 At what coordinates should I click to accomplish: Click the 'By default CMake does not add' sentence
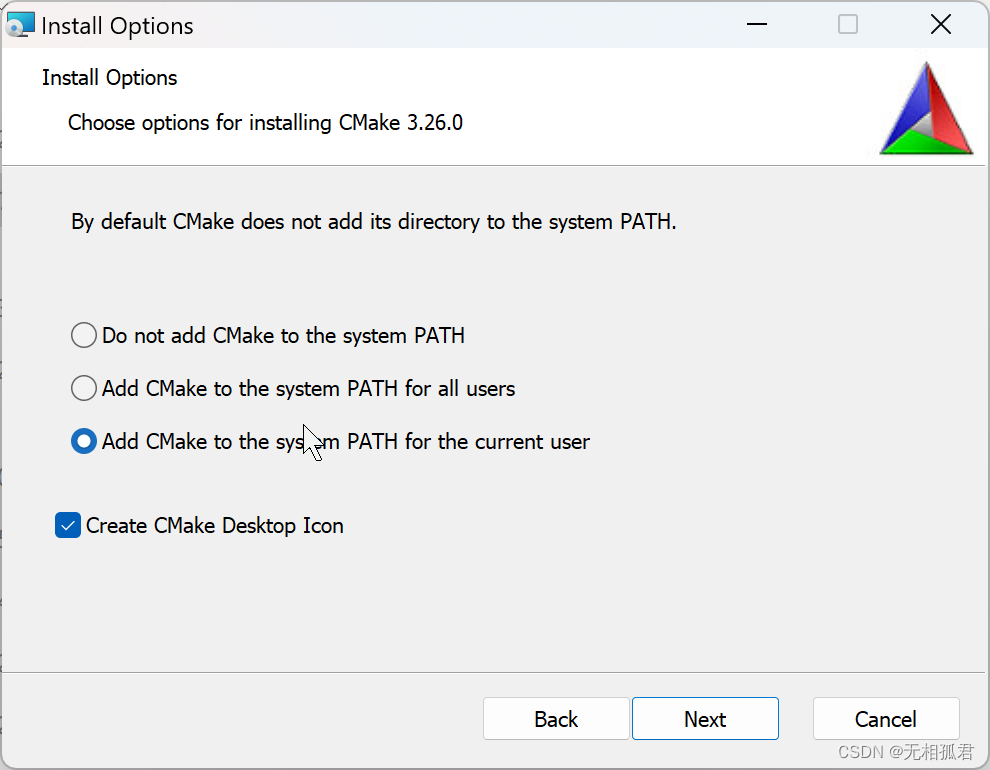(x=374, y=222)
